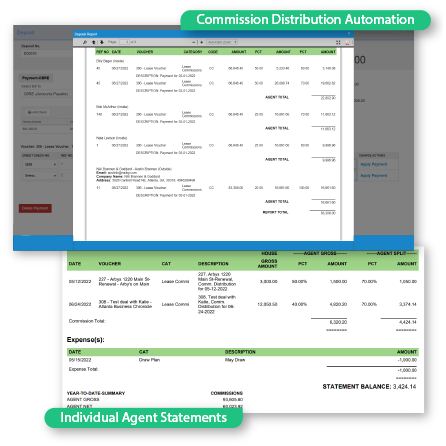Open the GBRE (Accounts Payable) dropdown
446x446 pixels.
coord(46,94)
